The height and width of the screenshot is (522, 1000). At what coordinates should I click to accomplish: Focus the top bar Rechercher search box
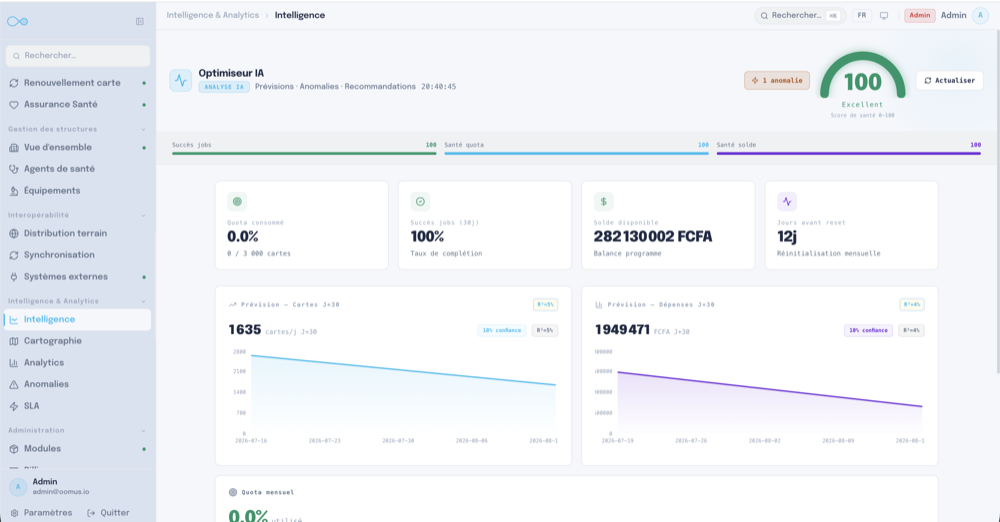pyautogui.click(x=800, y=15)
